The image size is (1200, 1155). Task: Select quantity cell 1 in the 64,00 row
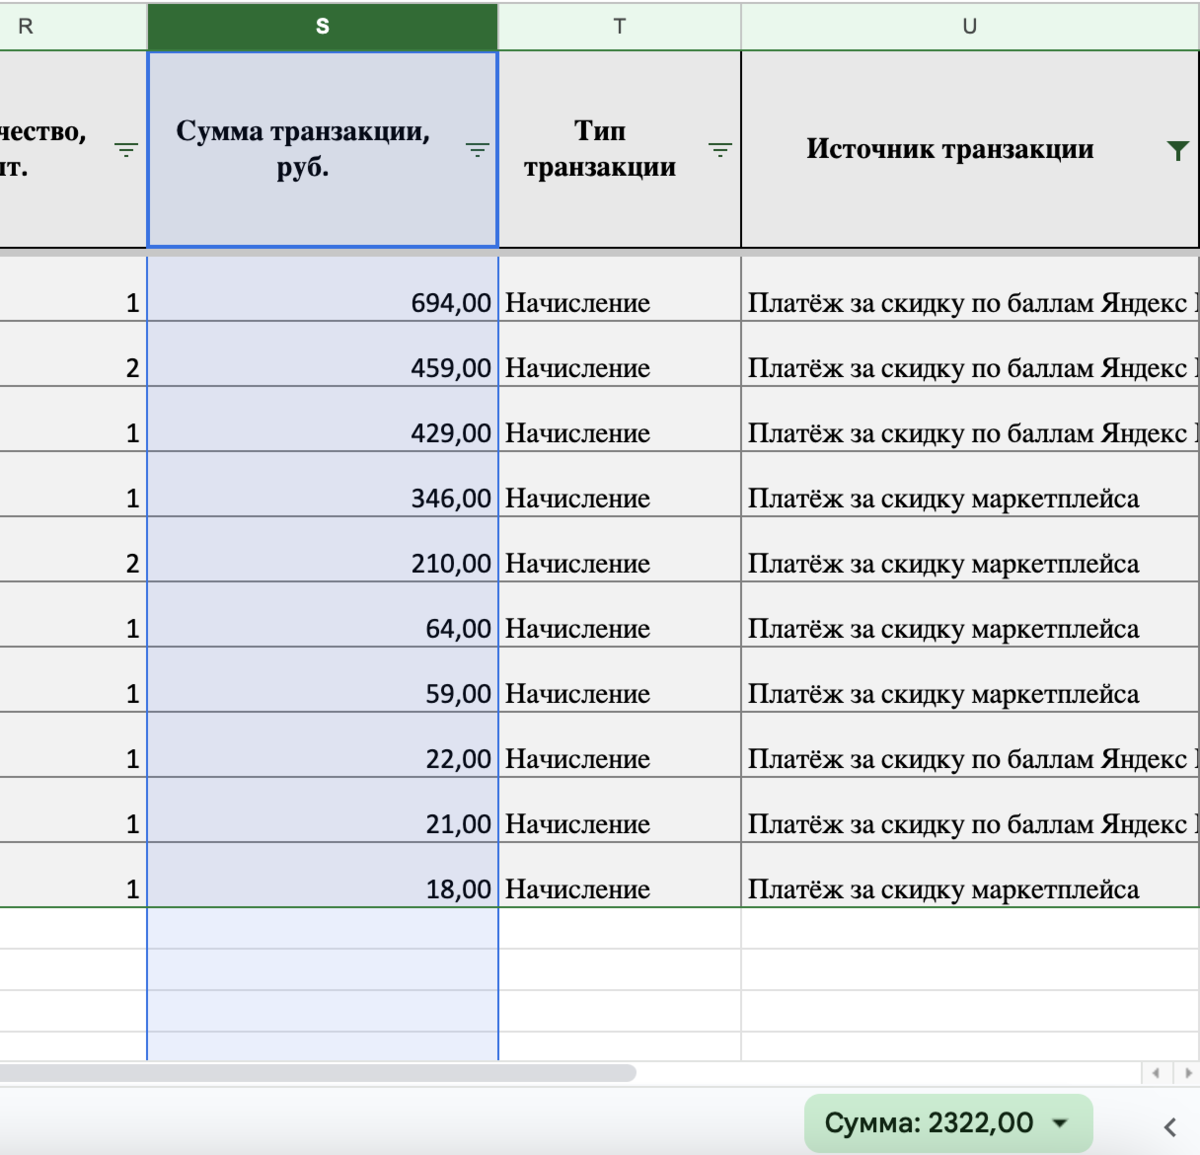[73, 614]
